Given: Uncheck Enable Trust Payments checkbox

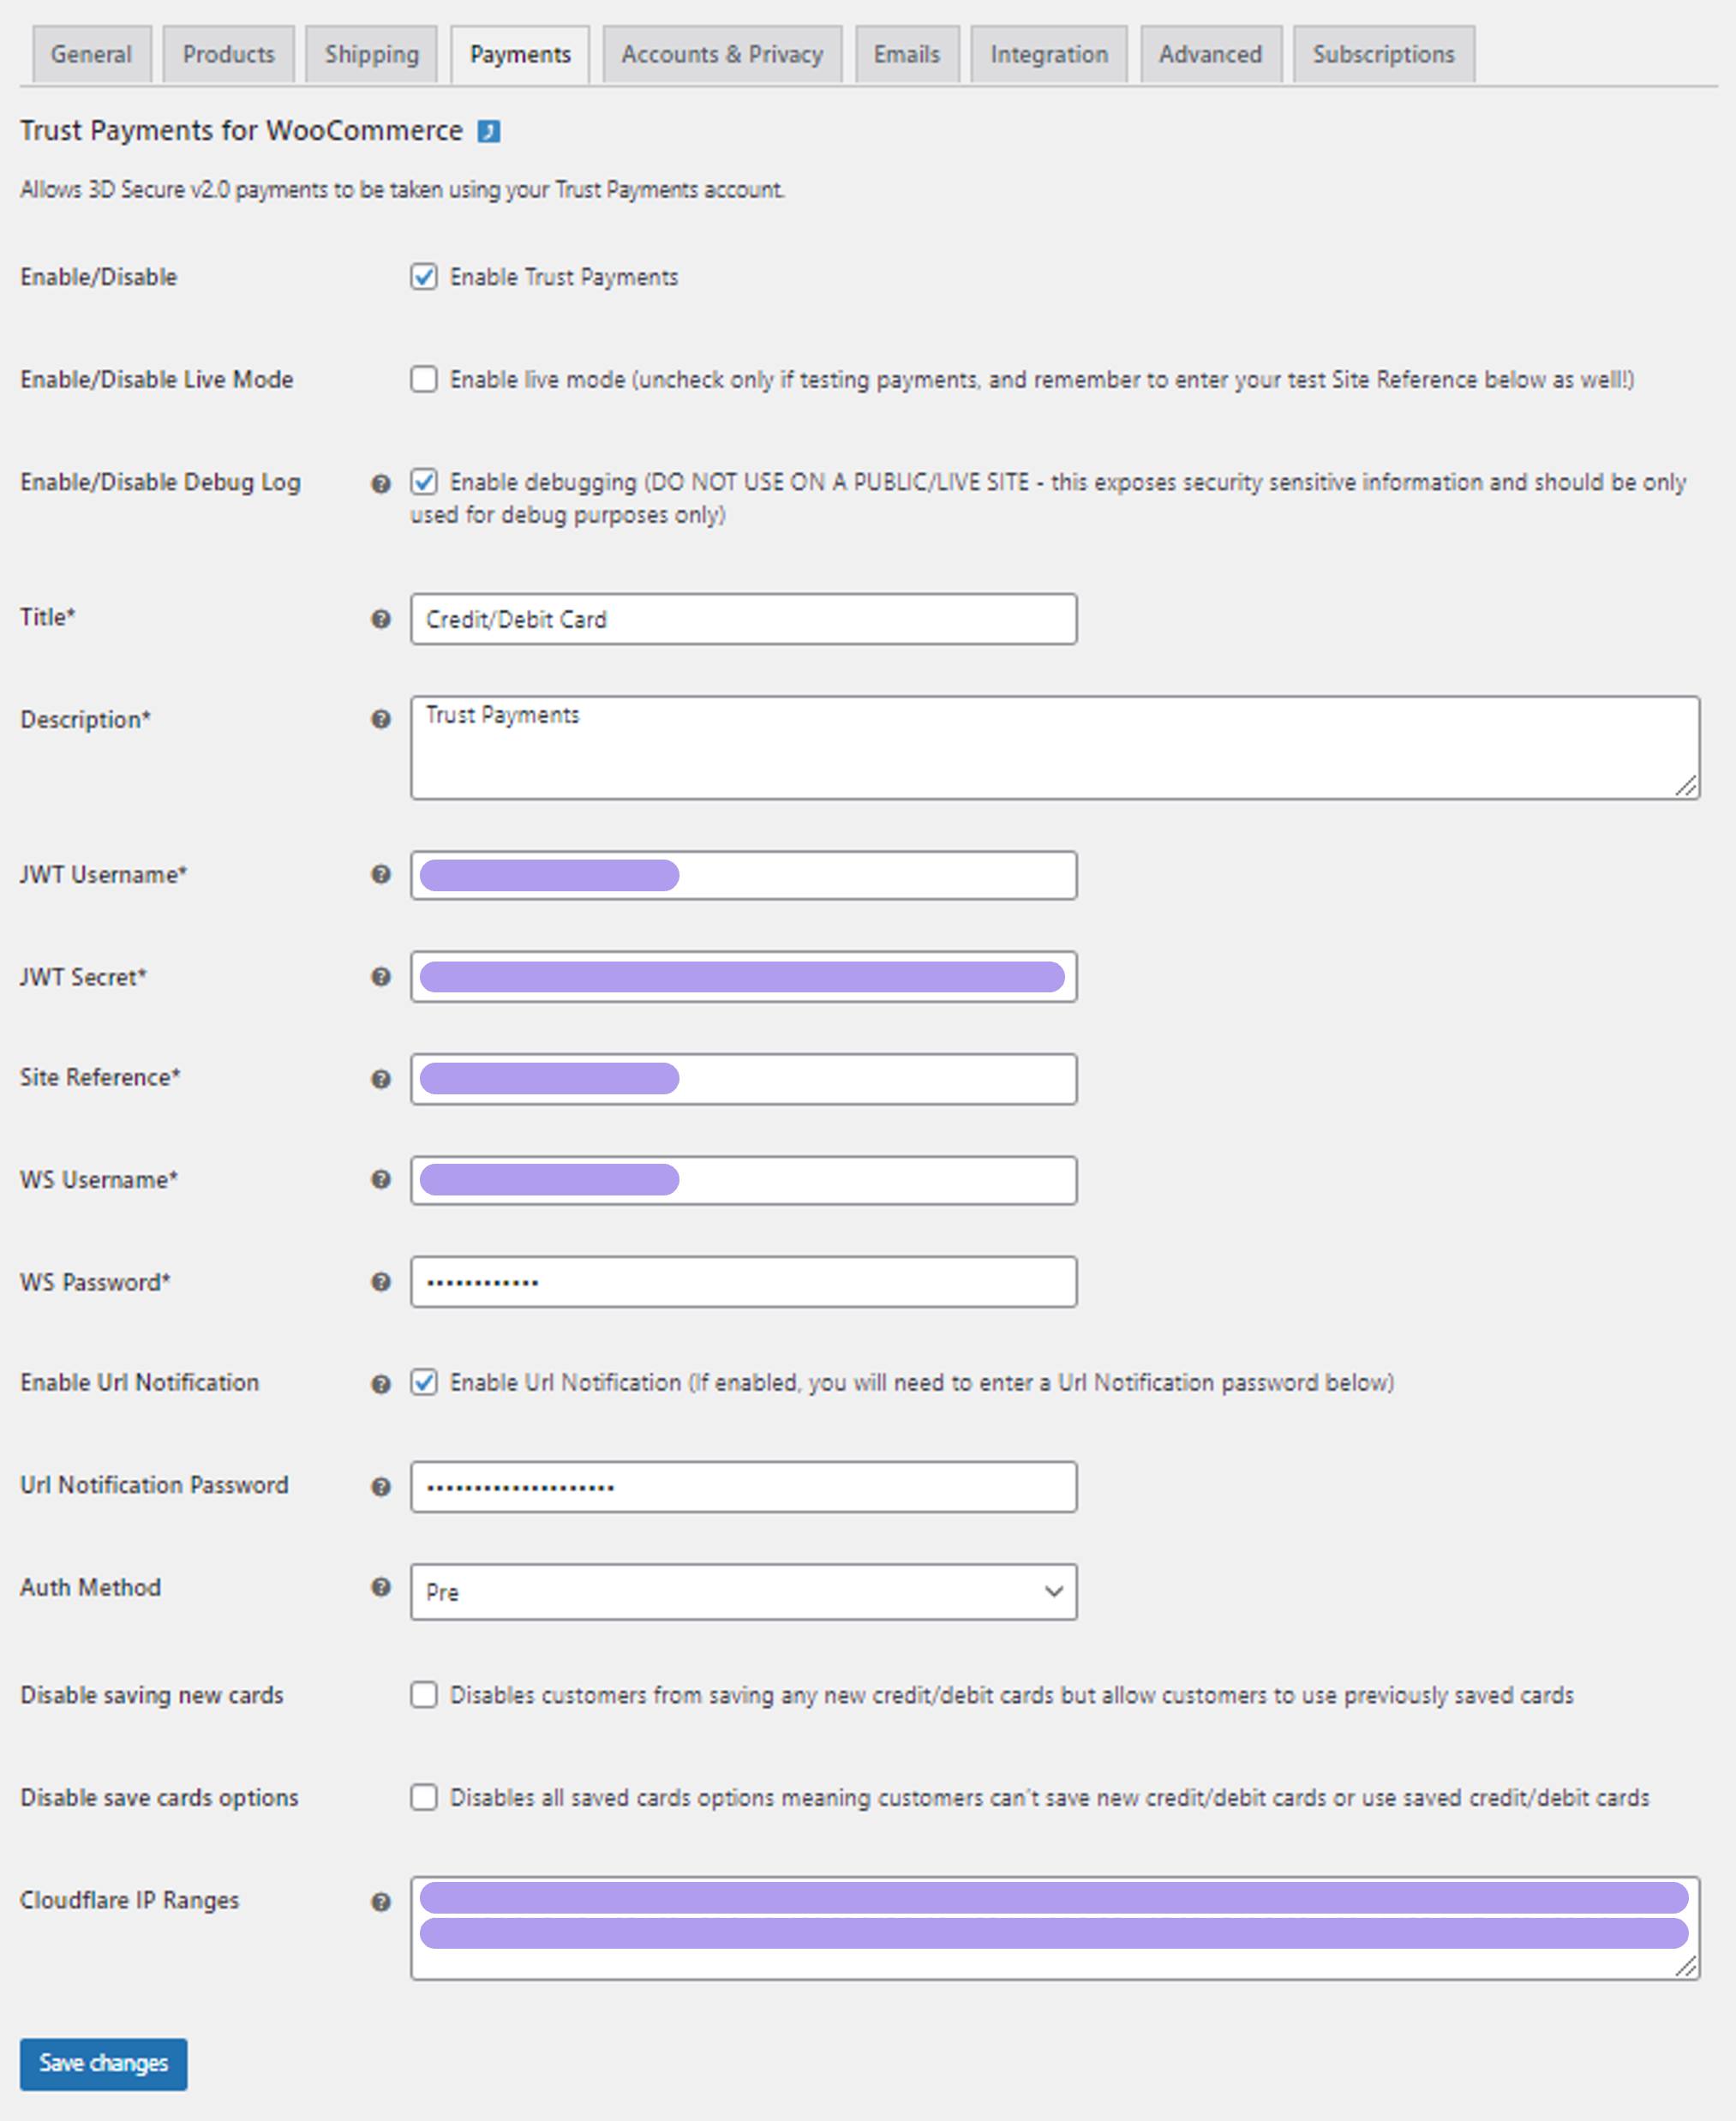Looking at the screenshot, I should coord(424,277).
